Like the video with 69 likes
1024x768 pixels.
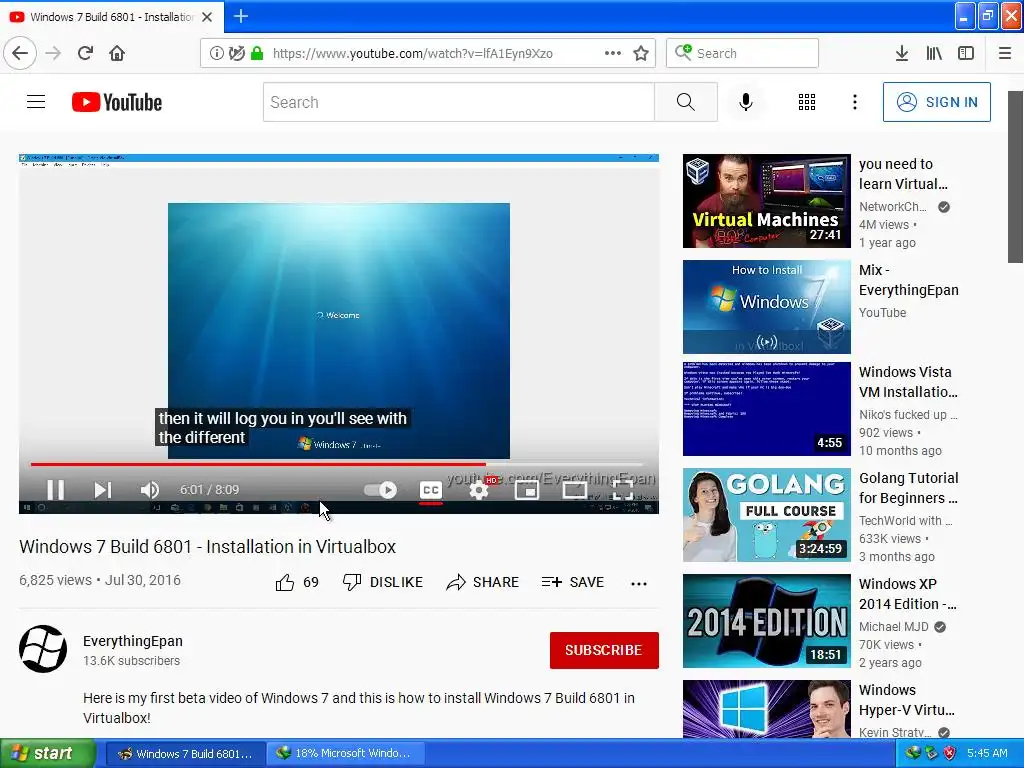(x=297, y=582)
